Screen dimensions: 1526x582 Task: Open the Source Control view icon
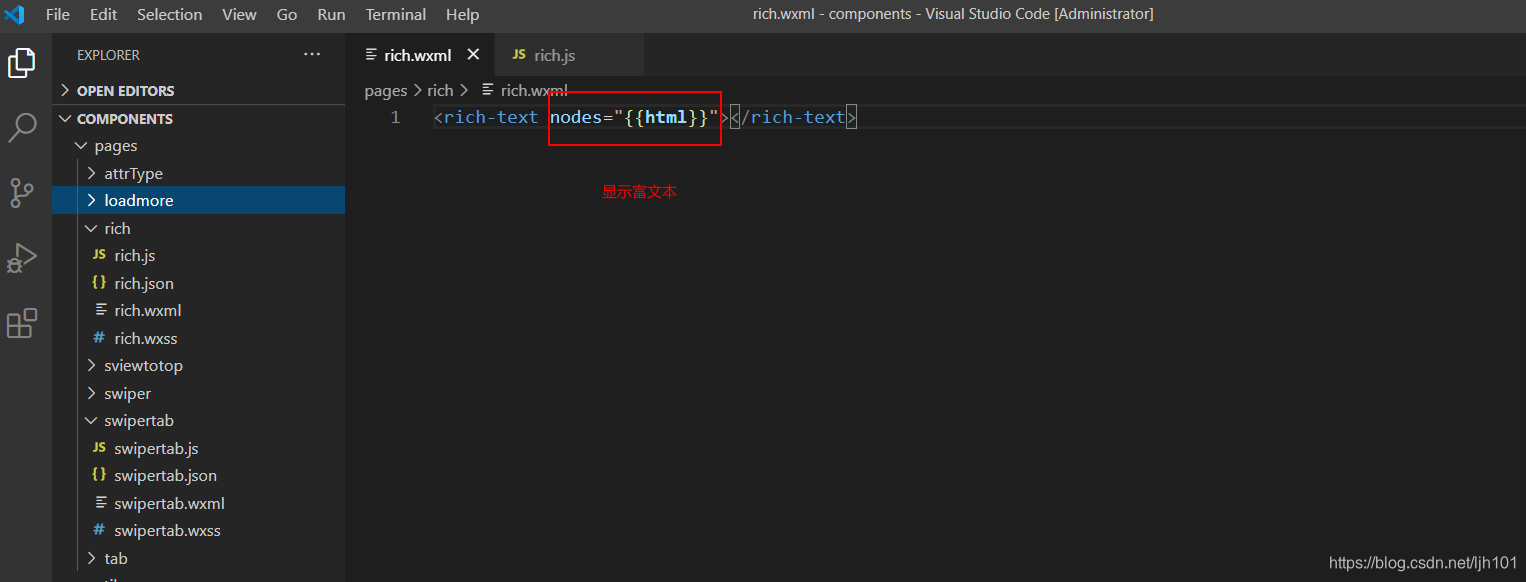click(22, 192)
